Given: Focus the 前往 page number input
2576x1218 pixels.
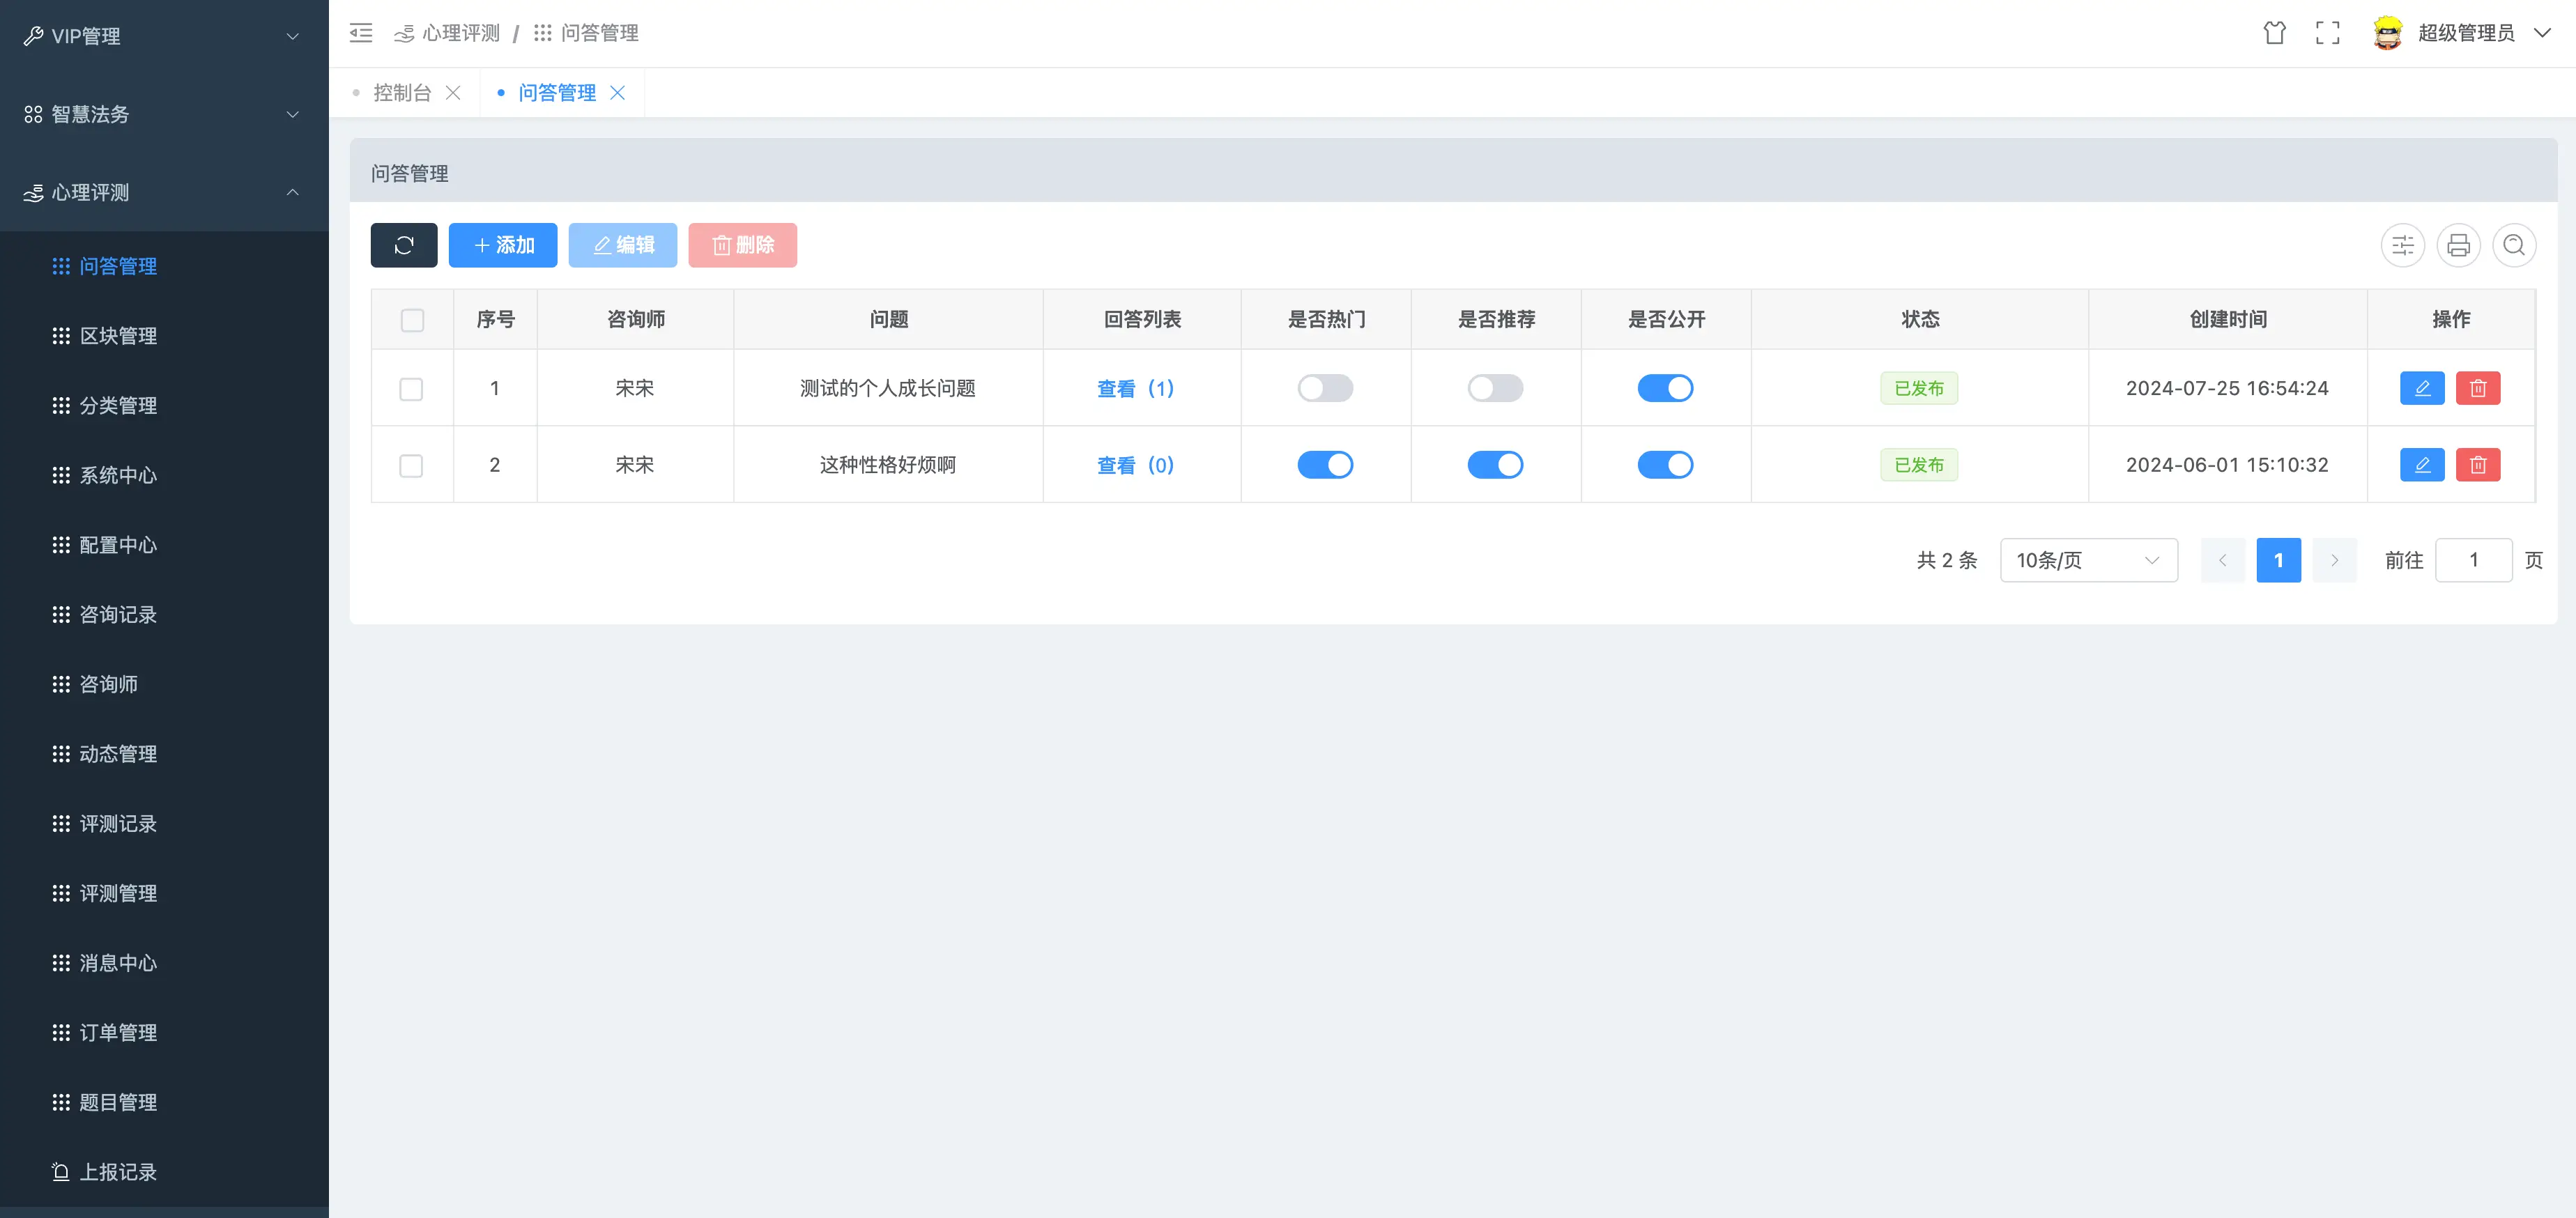Looking at the screenshot, I should point(2474,560).
